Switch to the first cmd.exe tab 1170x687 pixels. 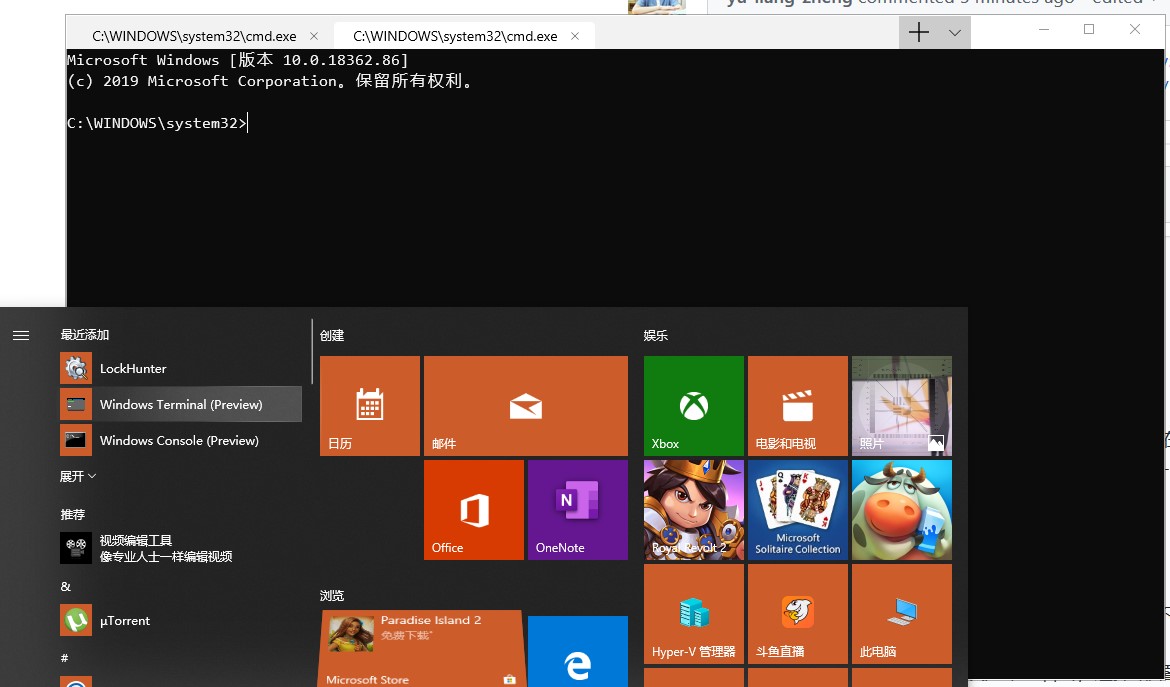[194, 36]
